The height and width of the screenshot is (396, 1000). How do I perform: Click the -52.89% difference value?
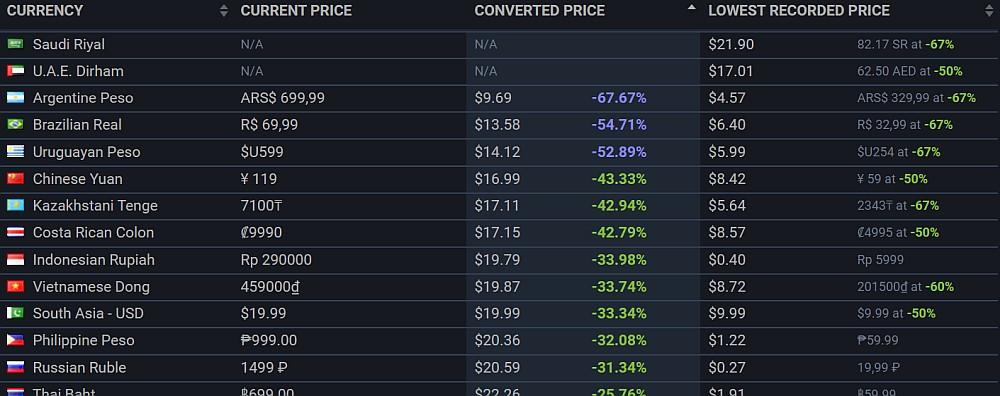tap(619, 152)
